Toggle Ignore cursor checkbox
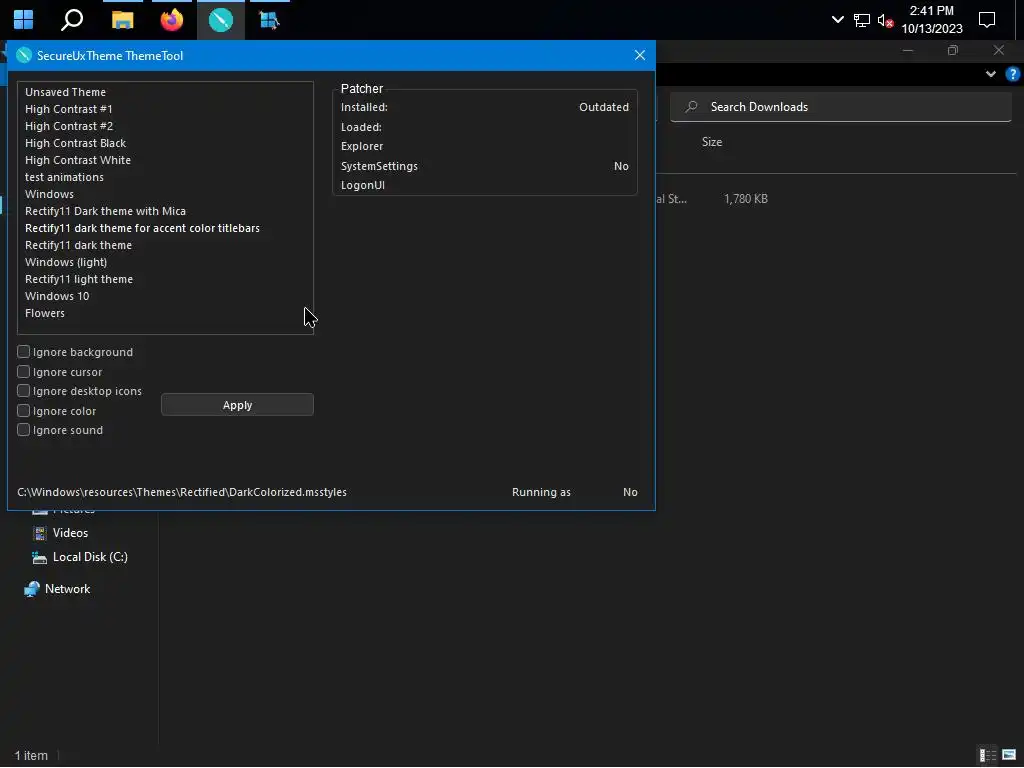1024x768 pixels. (24, 372)
